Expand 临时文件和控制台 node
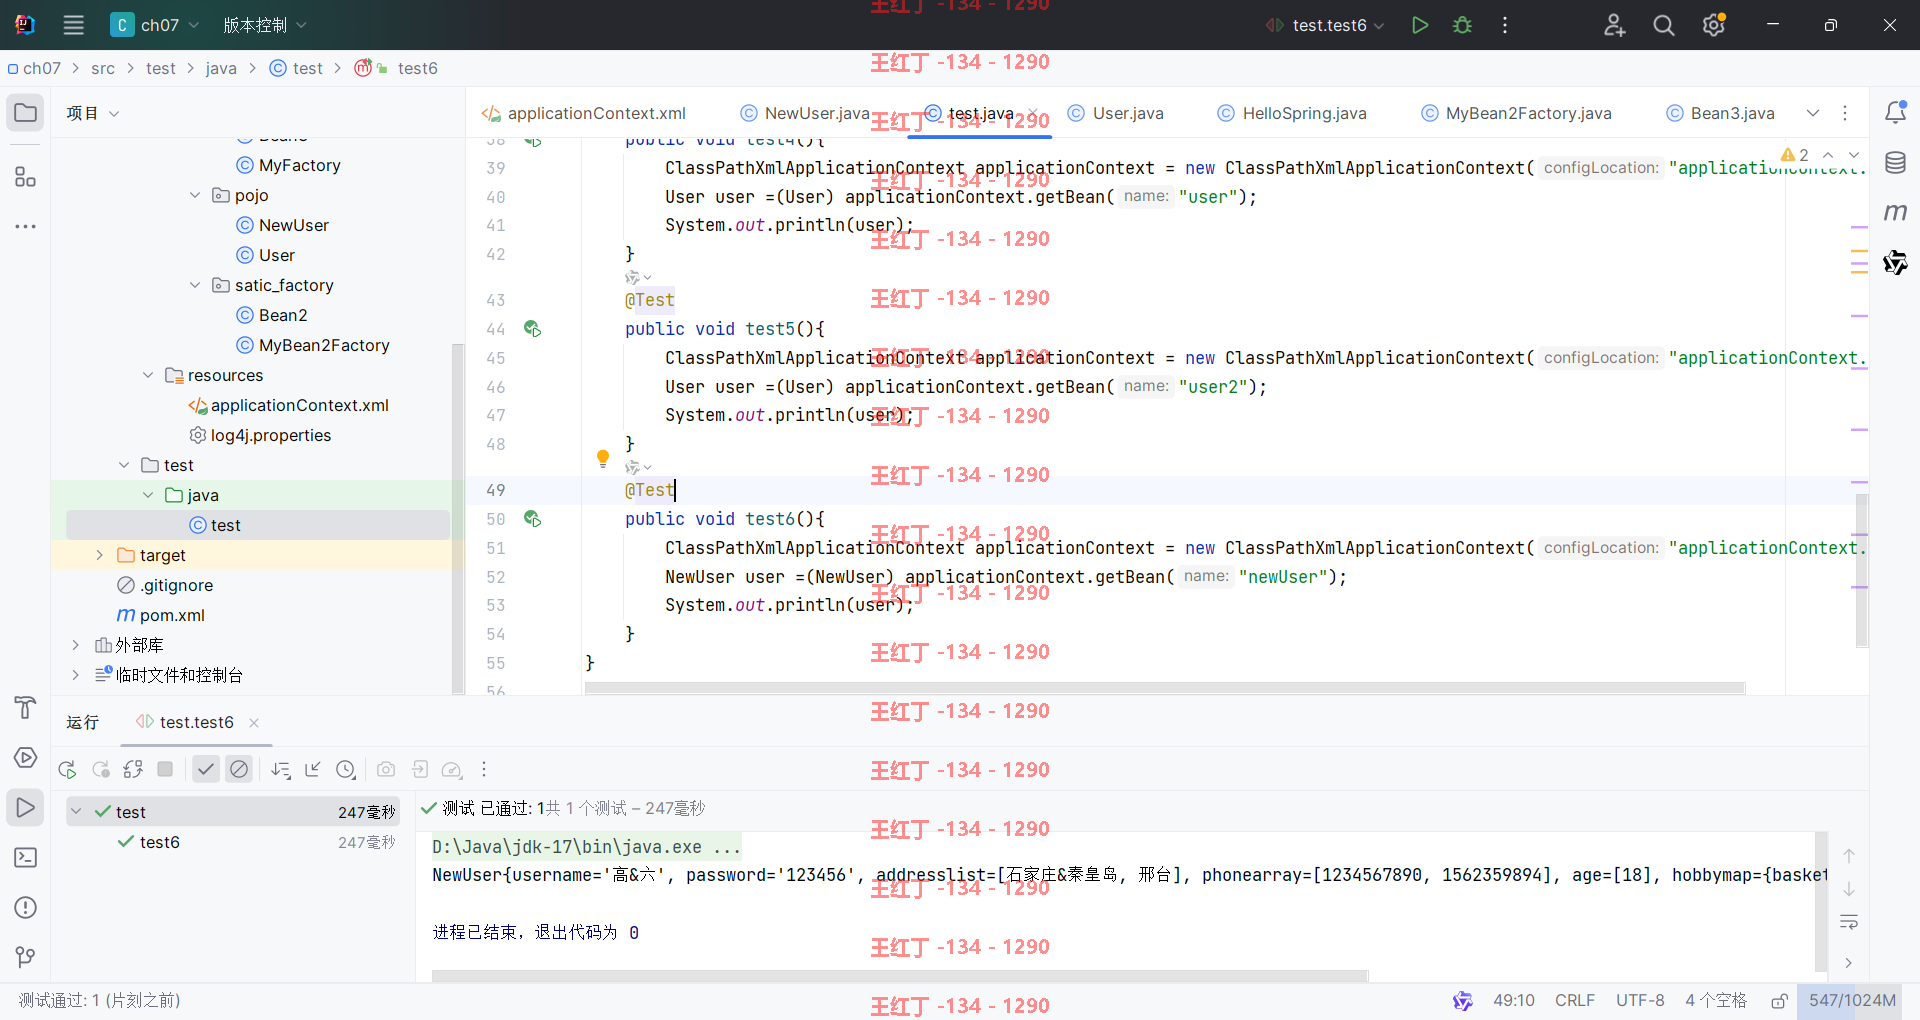The width and height of the screenshot is (1920, 1020). point(75,675)
